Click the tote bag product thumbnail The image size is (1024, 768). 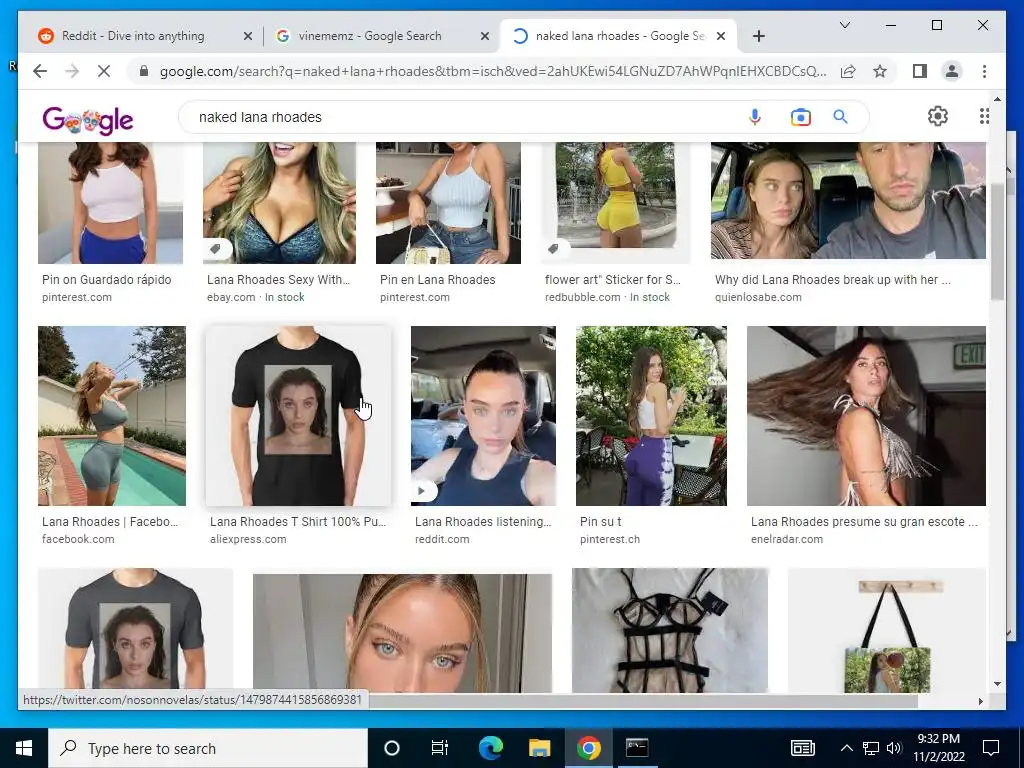click(886, 630)
